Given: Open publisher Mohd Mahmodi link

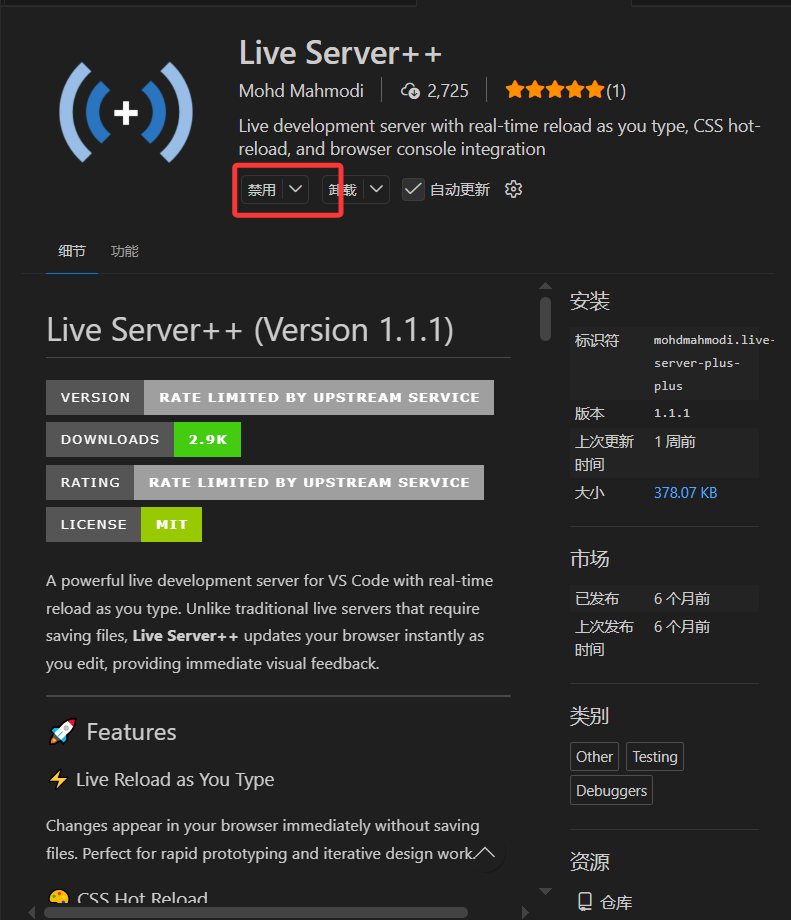Looking at the screenshot, I should [301, 91].
